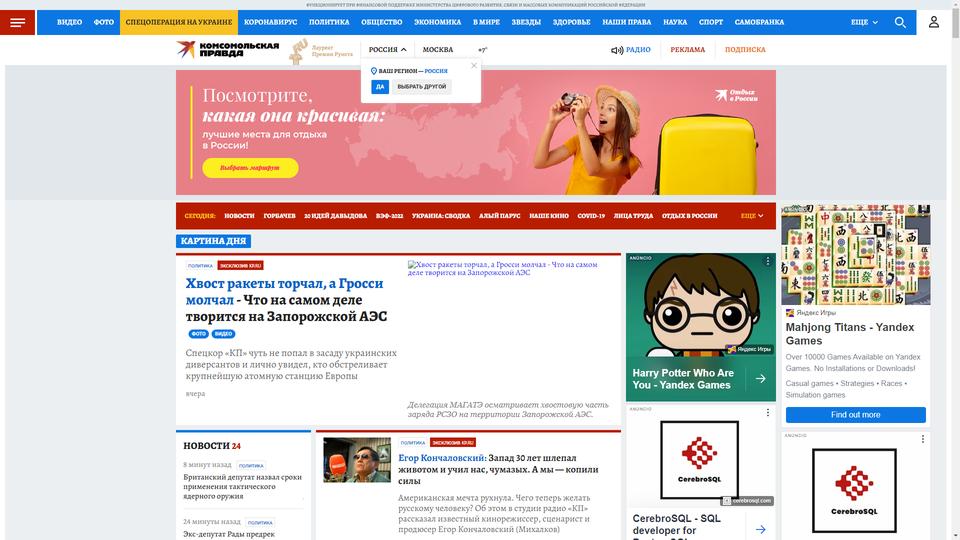Open the radio speaker icon

point(617,50)
